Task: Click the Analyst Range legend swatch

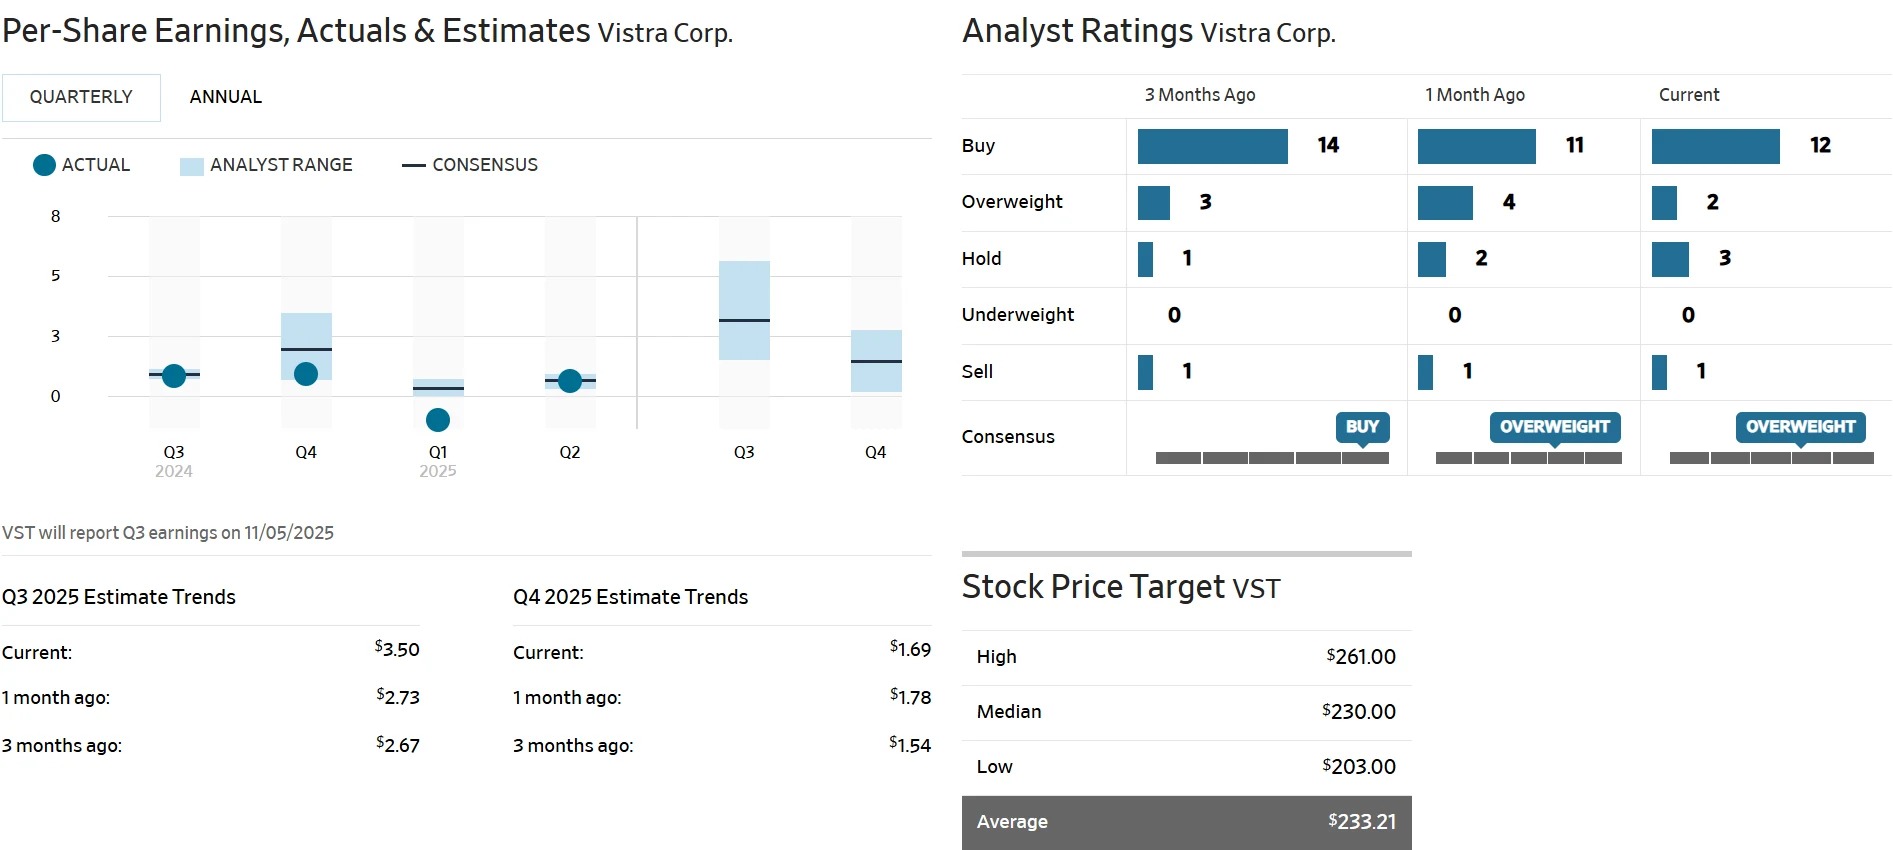Action: (x=191, y=166)
